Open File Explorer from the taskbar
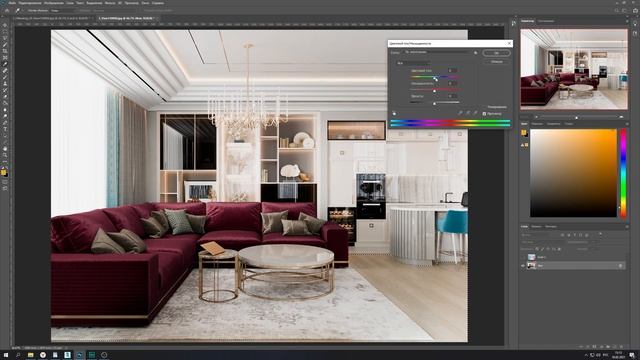640x360 pixels. (30, 355)
